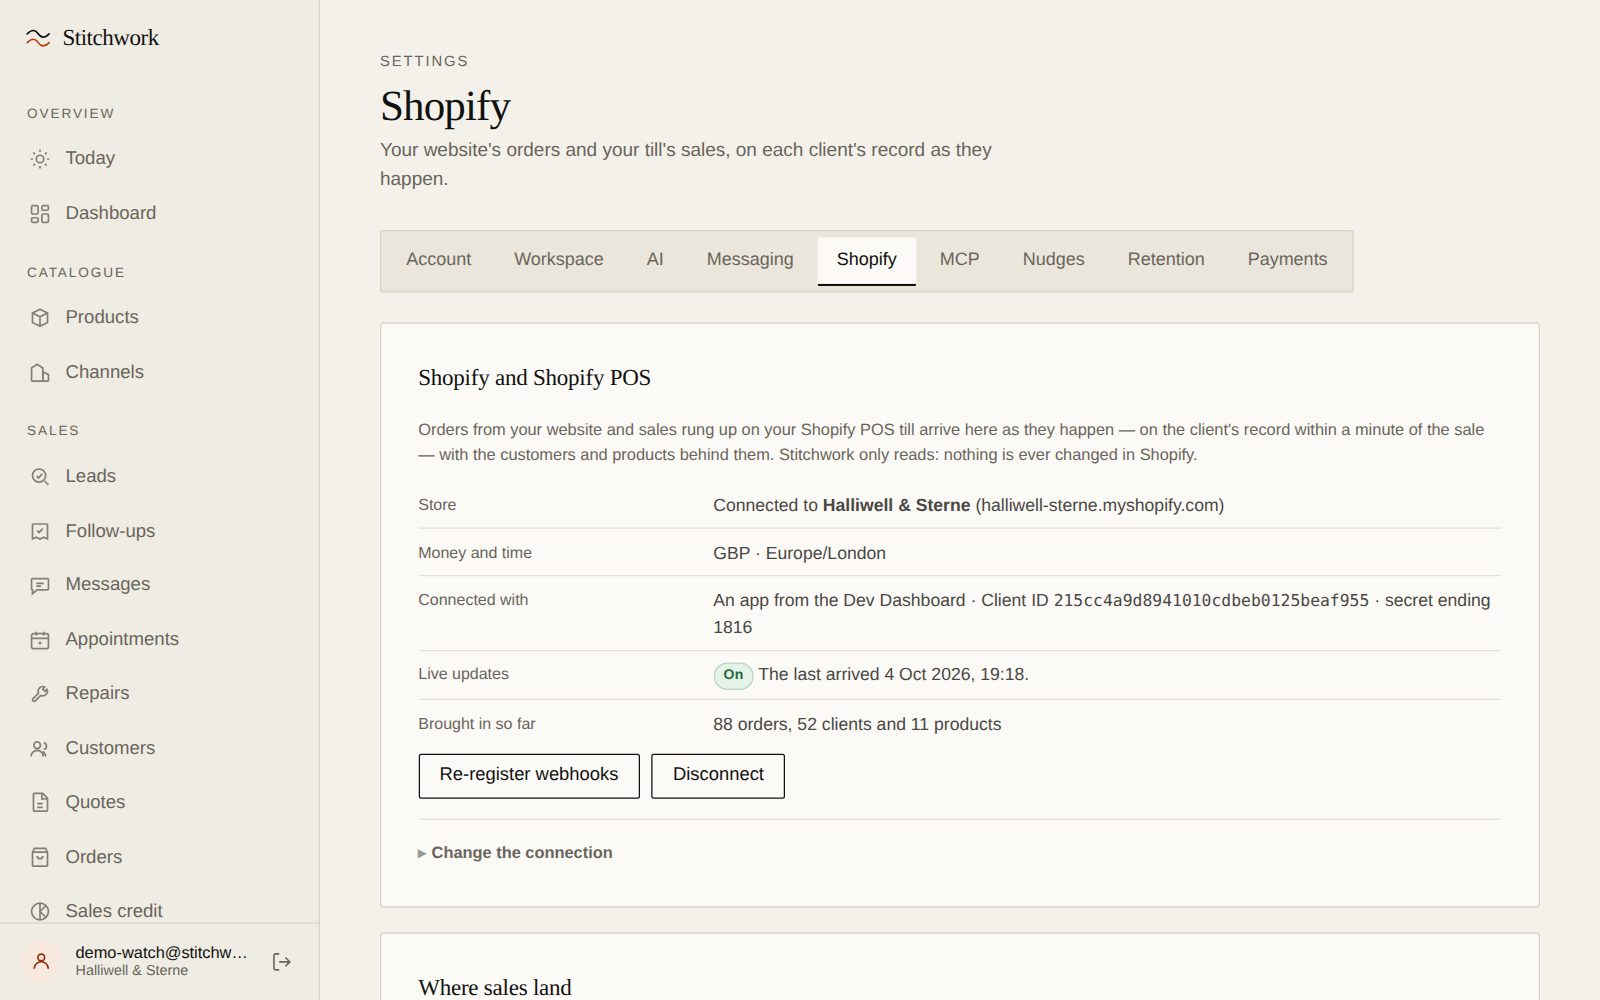1600x1000 pixels.
Task: Click demo-watch account email label
Action: pos(161,953)
